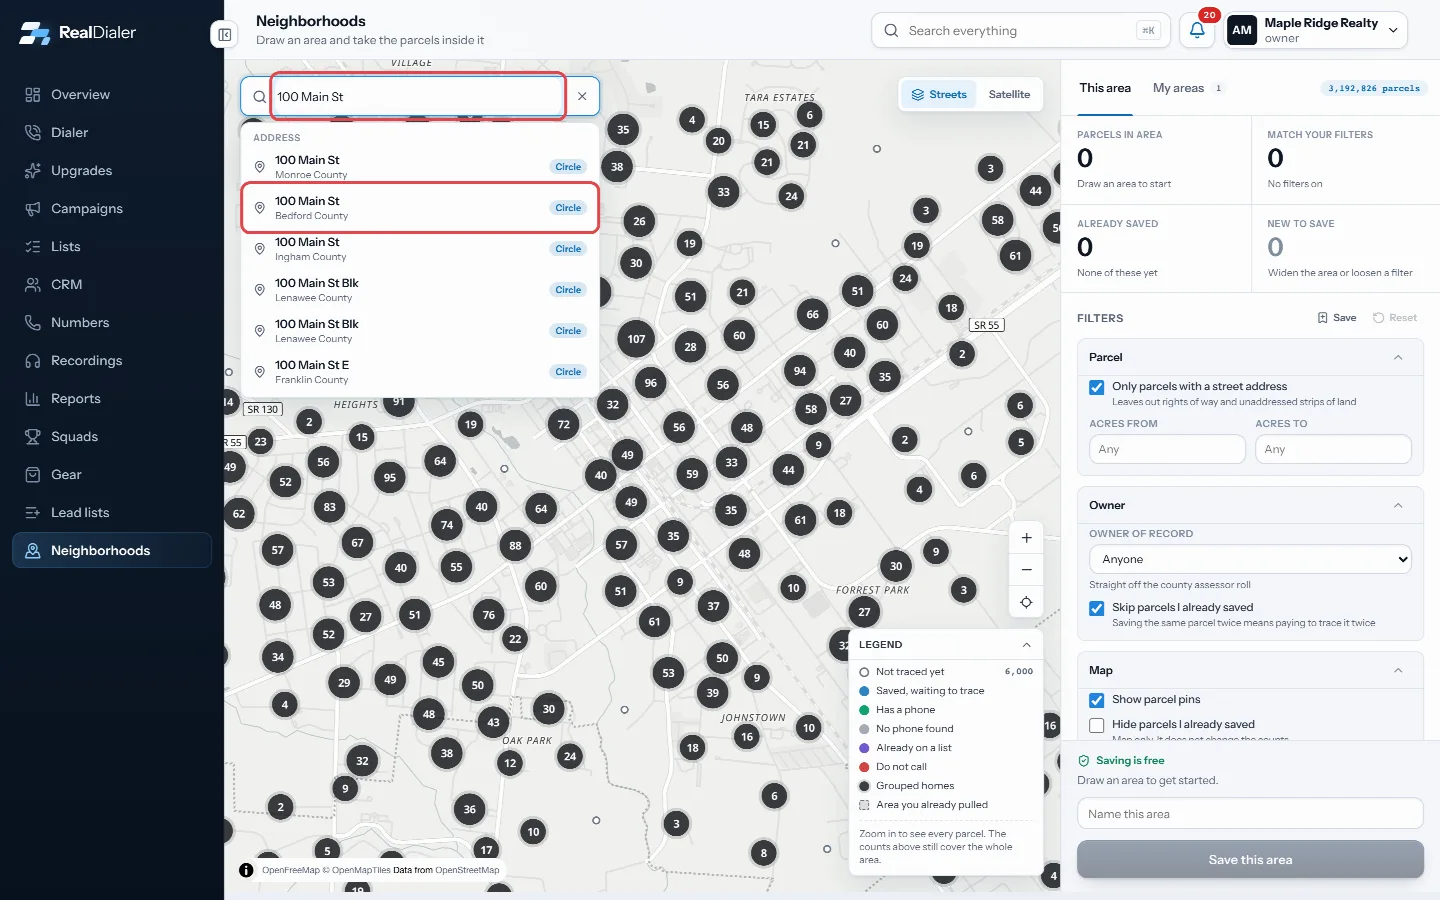Viewport: 1440px width, 900px height.
Task: Open the Dialer phone icon in sidebar
Action: [x=33, y=133]
